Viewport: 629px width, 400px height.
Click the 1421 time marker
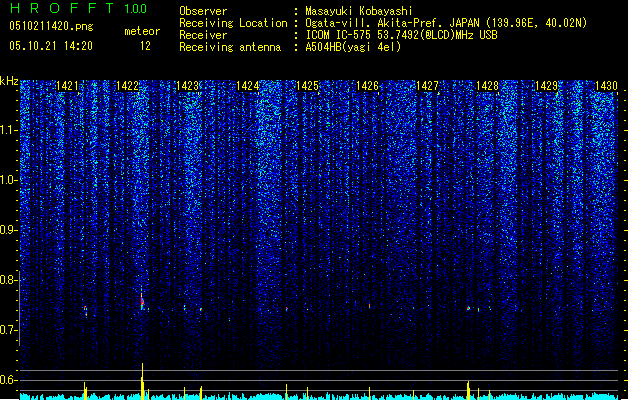point(67,86)
